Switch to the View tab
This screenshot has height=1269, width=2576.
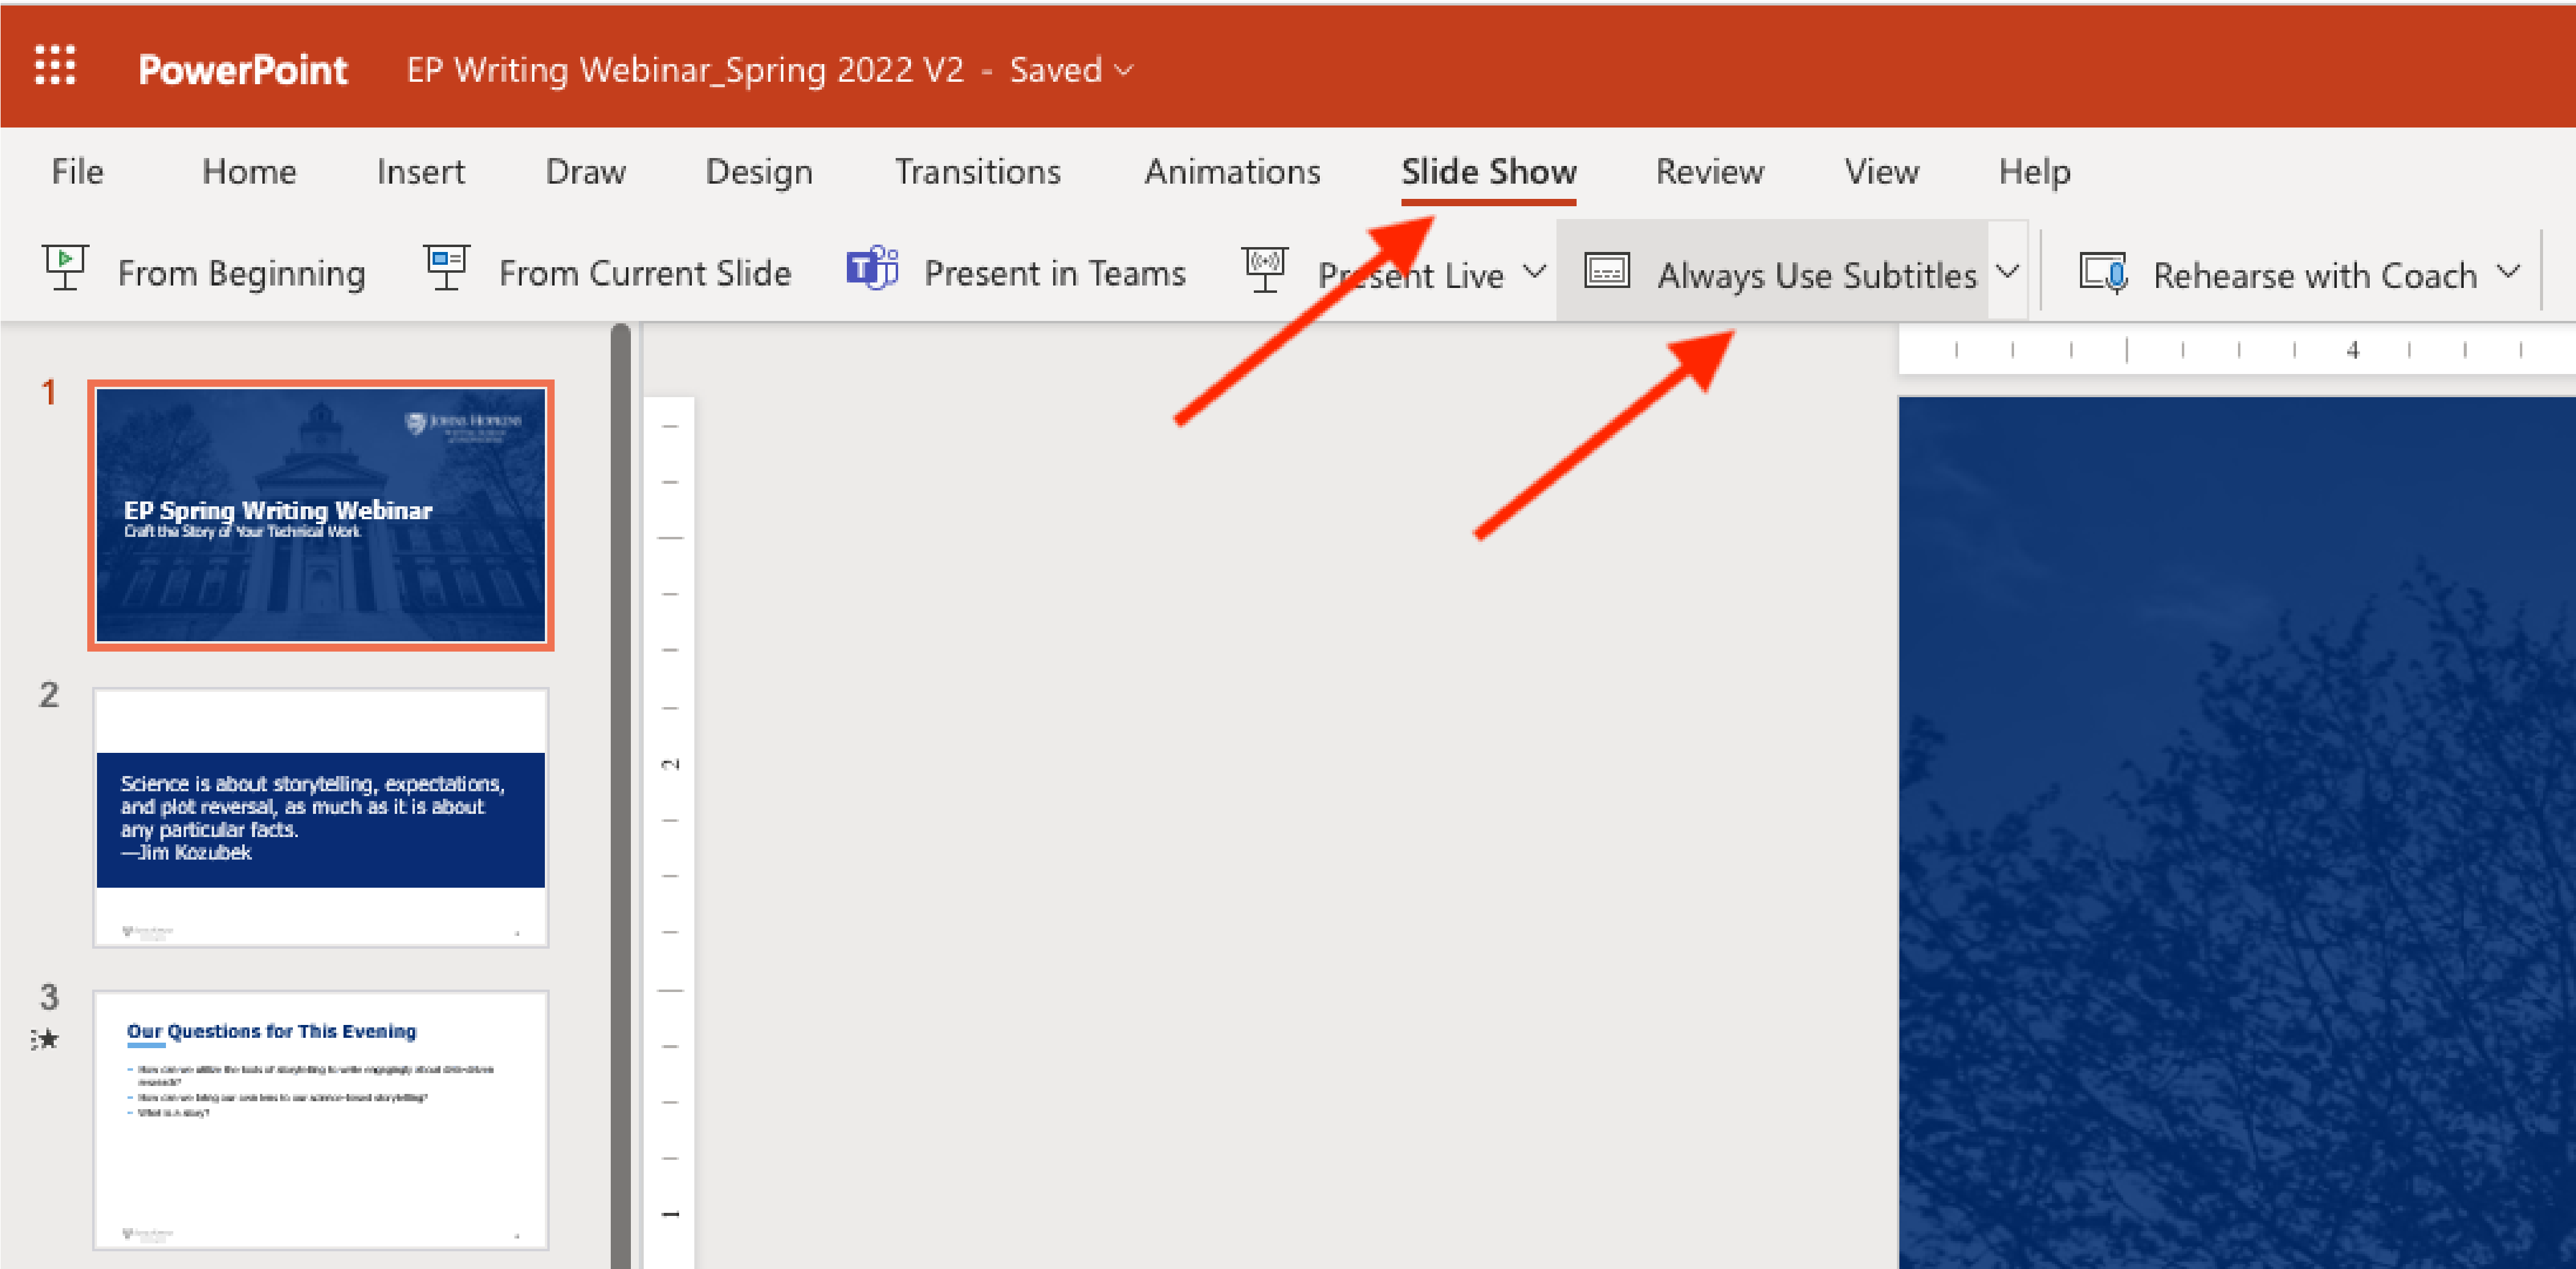(x=1882, y=172)
